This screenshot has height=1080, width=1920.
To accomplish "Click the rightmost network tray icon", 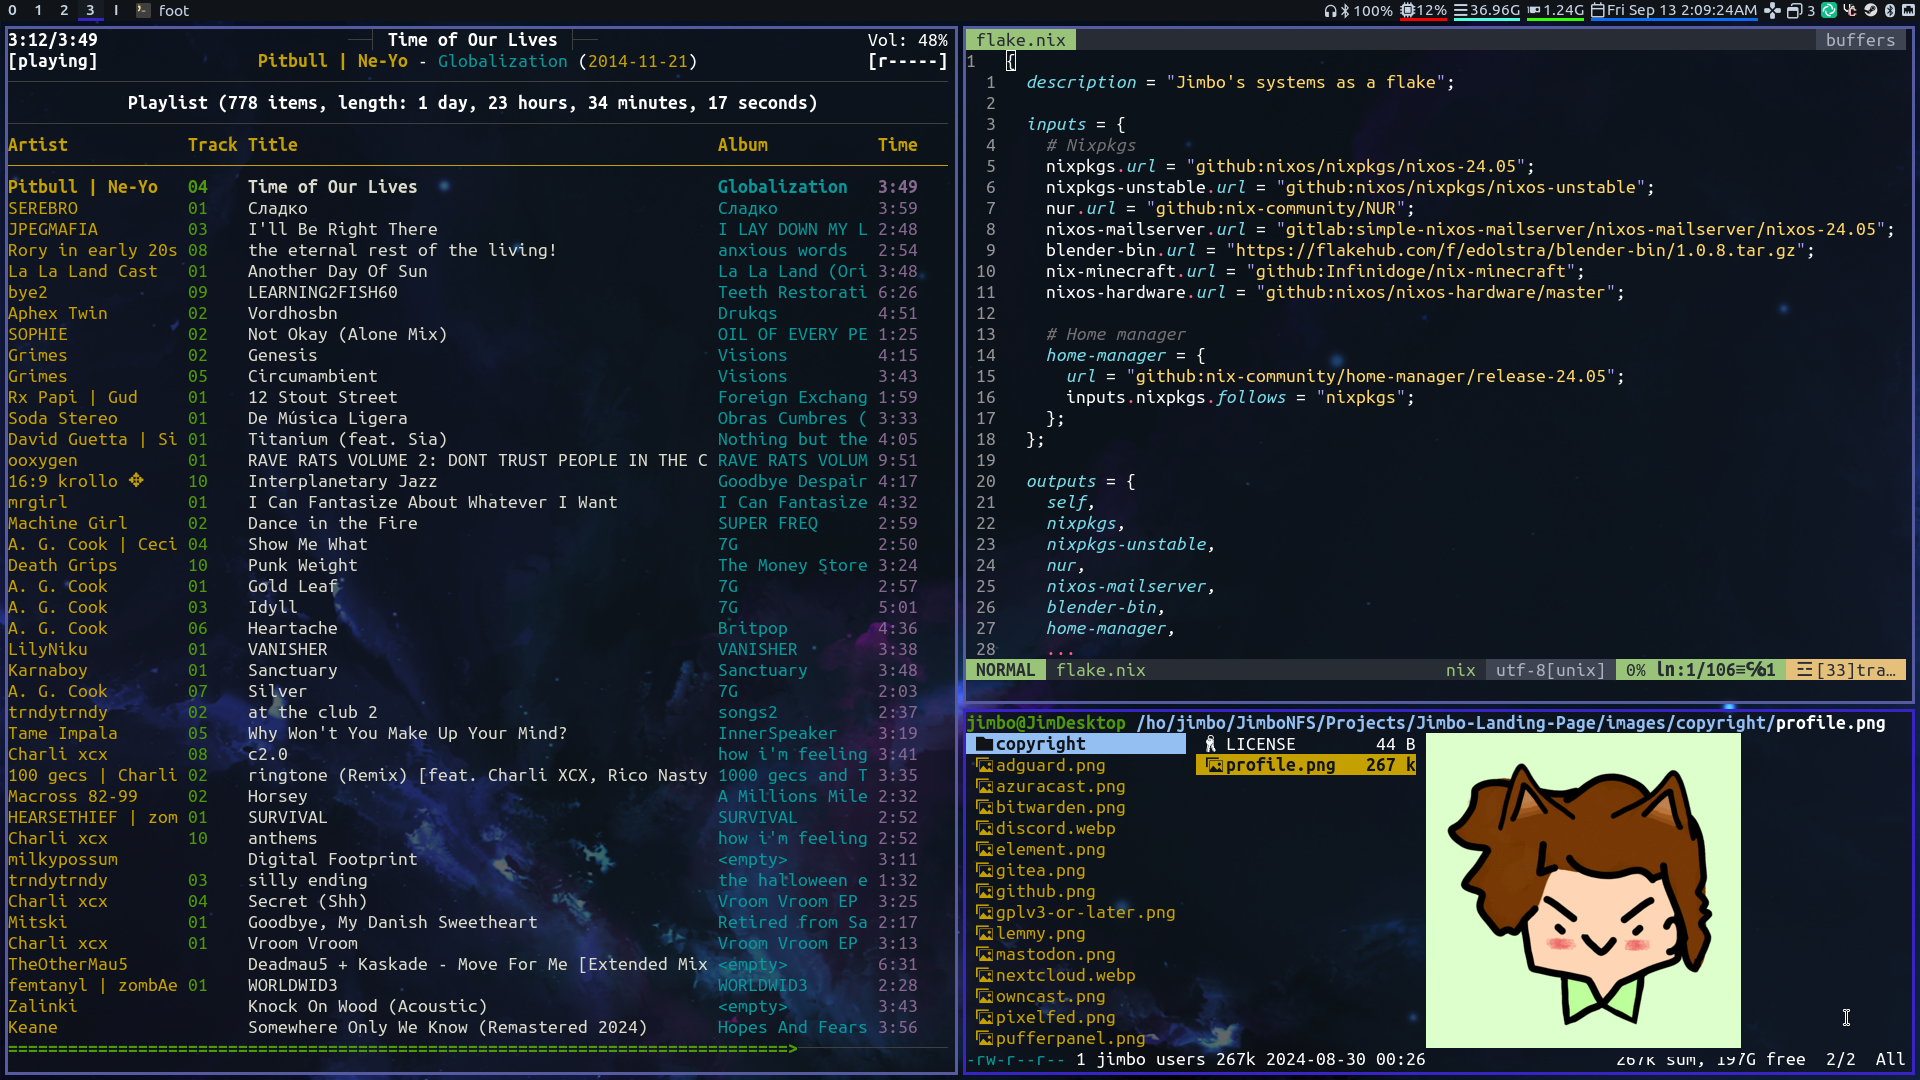I will coord(1908,11).
